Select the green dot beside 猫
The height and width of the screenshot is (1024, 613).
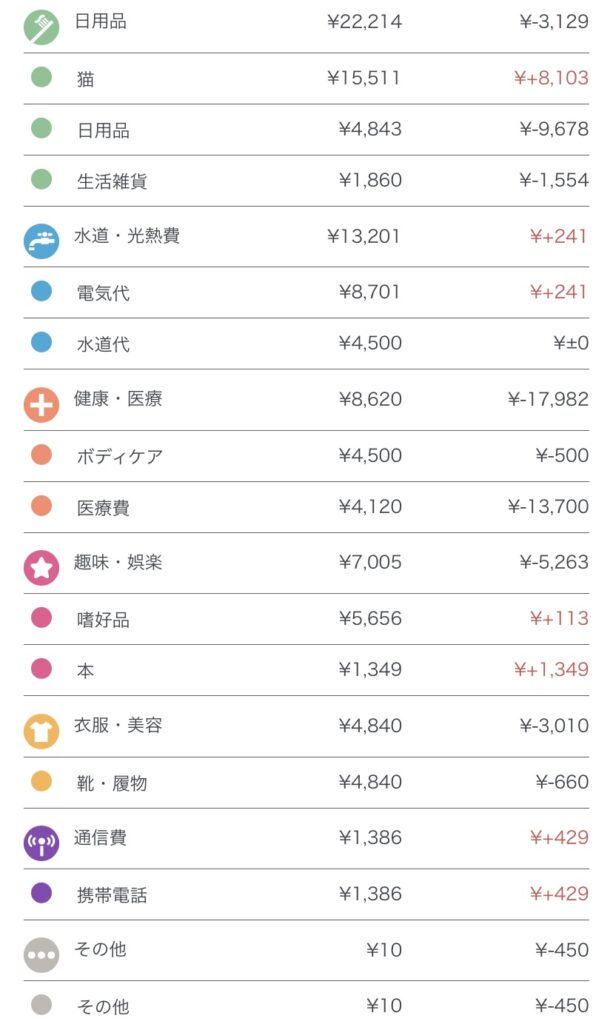[41, 77]
